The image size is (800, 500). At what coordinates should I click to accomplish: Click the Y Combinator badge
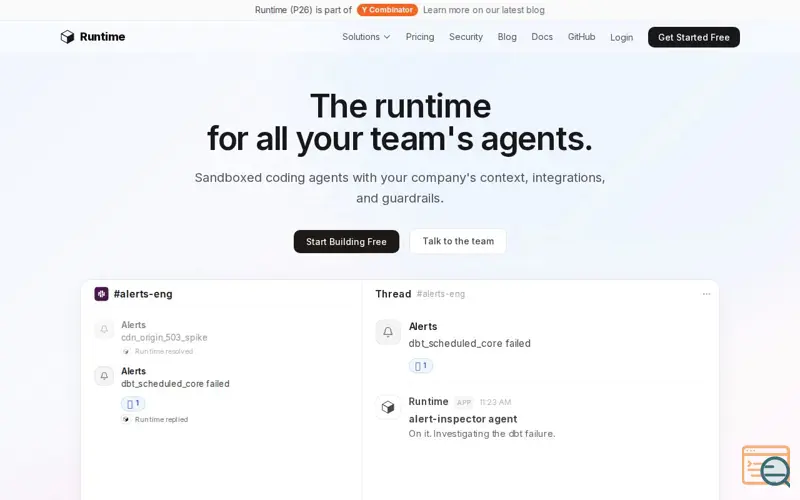tap(387, 10)
